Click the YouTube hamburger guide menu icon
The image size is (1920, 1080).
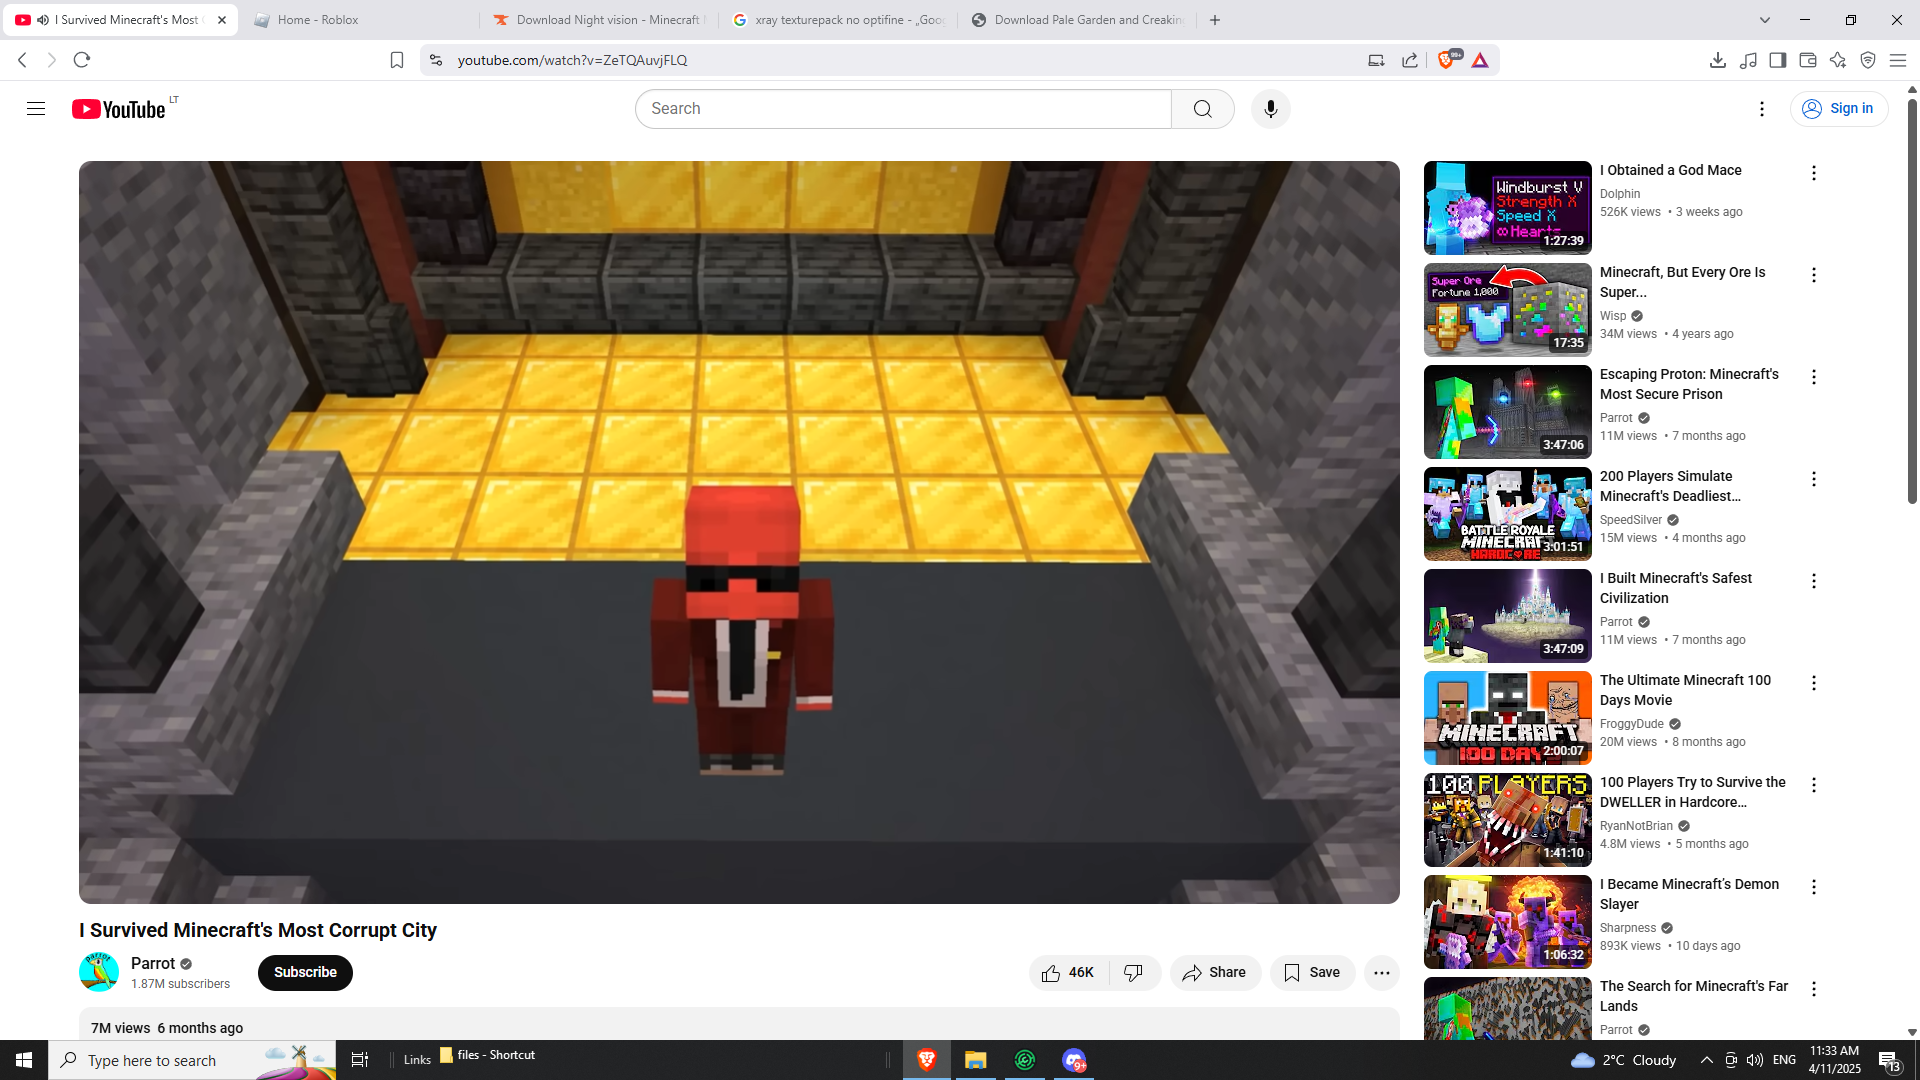coord(36,109)
